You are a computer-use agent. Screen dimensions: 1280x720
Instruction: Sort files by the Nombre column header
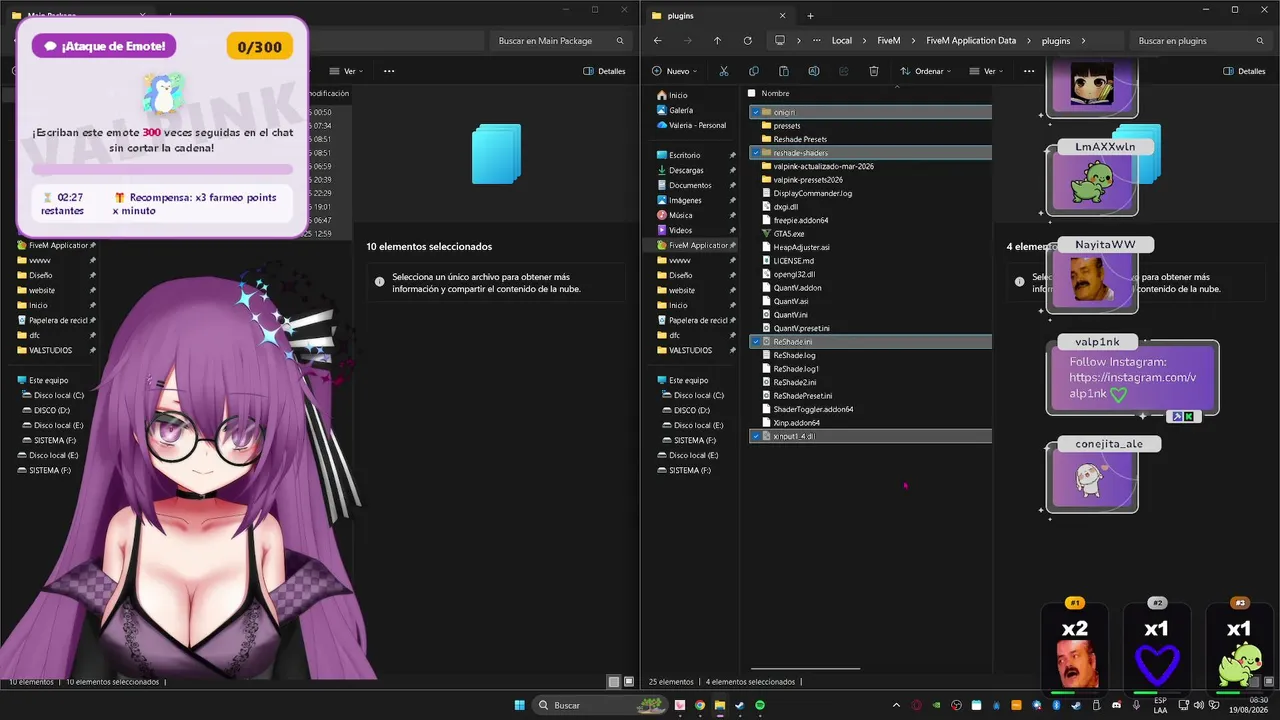[775, 93]
